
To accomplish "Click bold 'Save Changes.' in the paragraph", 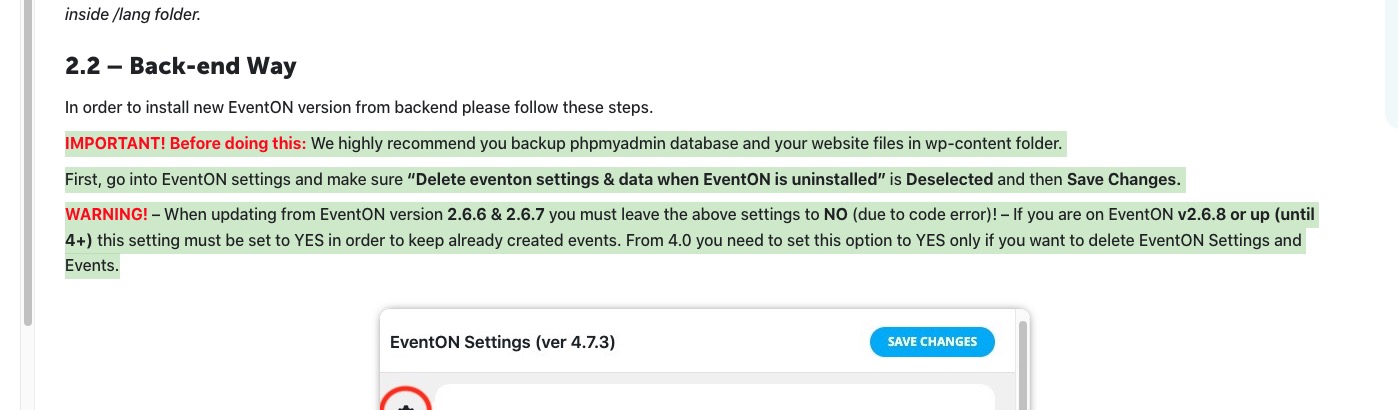I will (1125, 180).
